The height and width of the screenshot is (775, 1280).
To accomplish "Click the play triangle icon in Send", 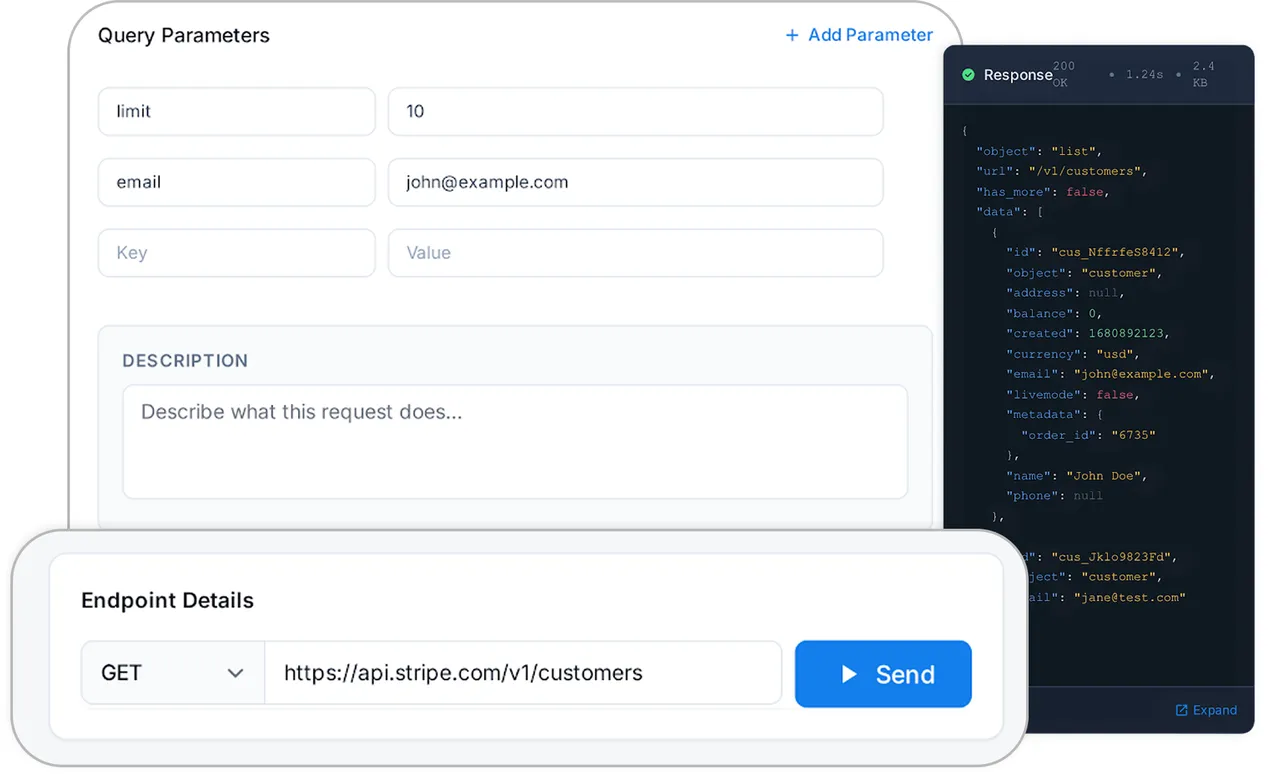I will pos(849,674).
